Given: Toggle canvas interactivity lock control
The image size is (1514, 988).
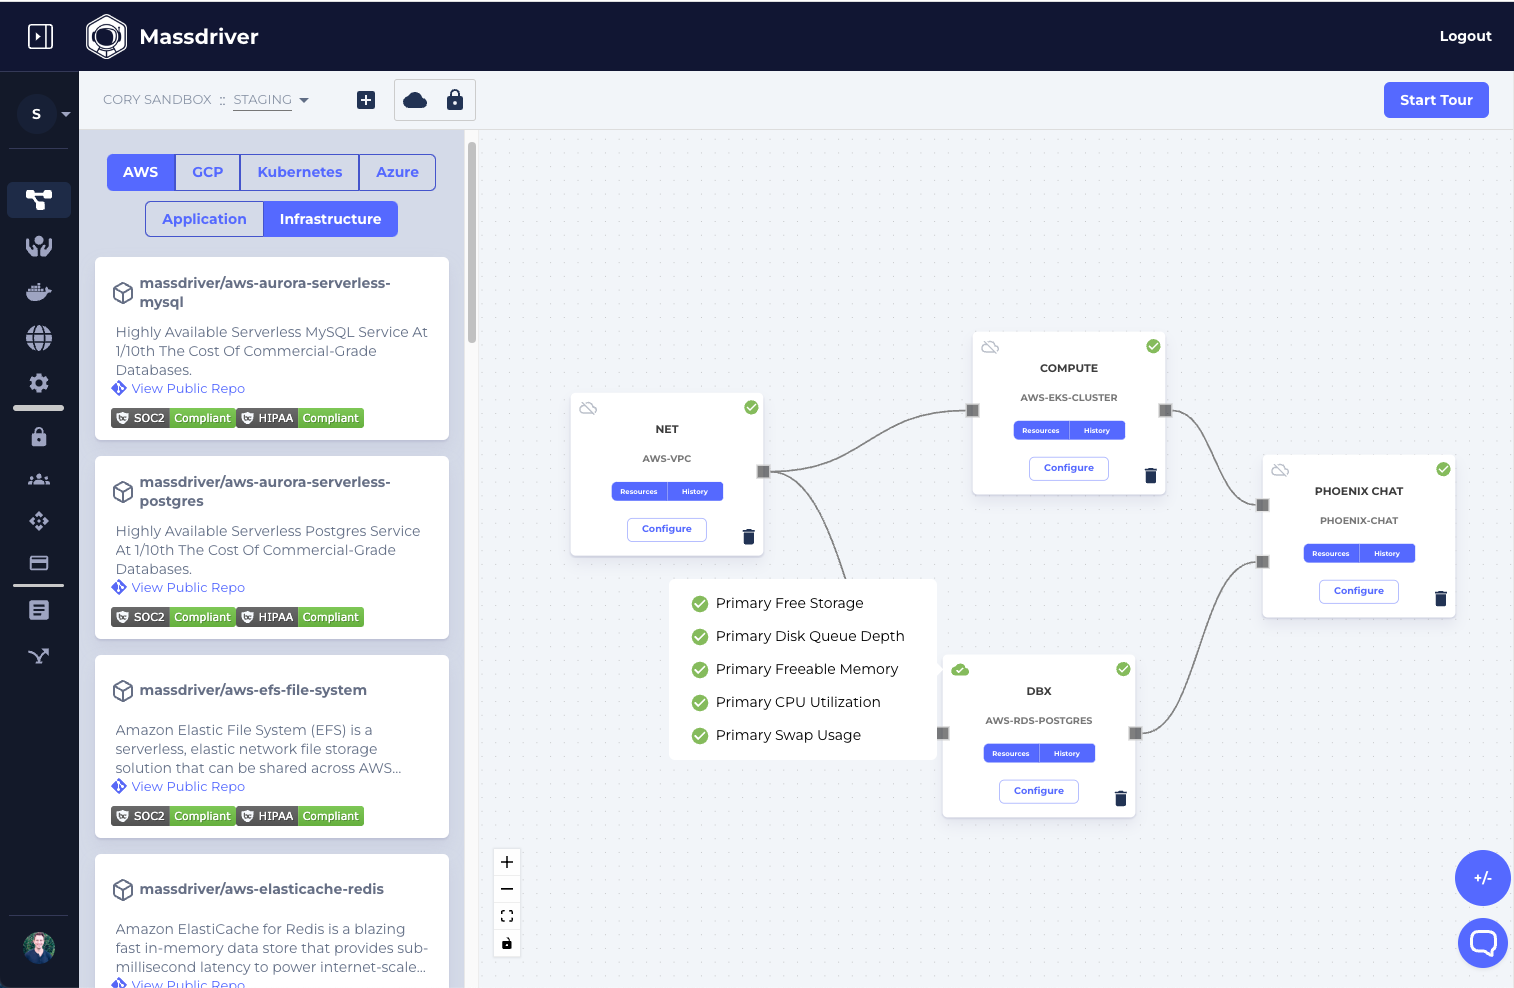Looking at the screenshot, I should [x=507, y=943].
